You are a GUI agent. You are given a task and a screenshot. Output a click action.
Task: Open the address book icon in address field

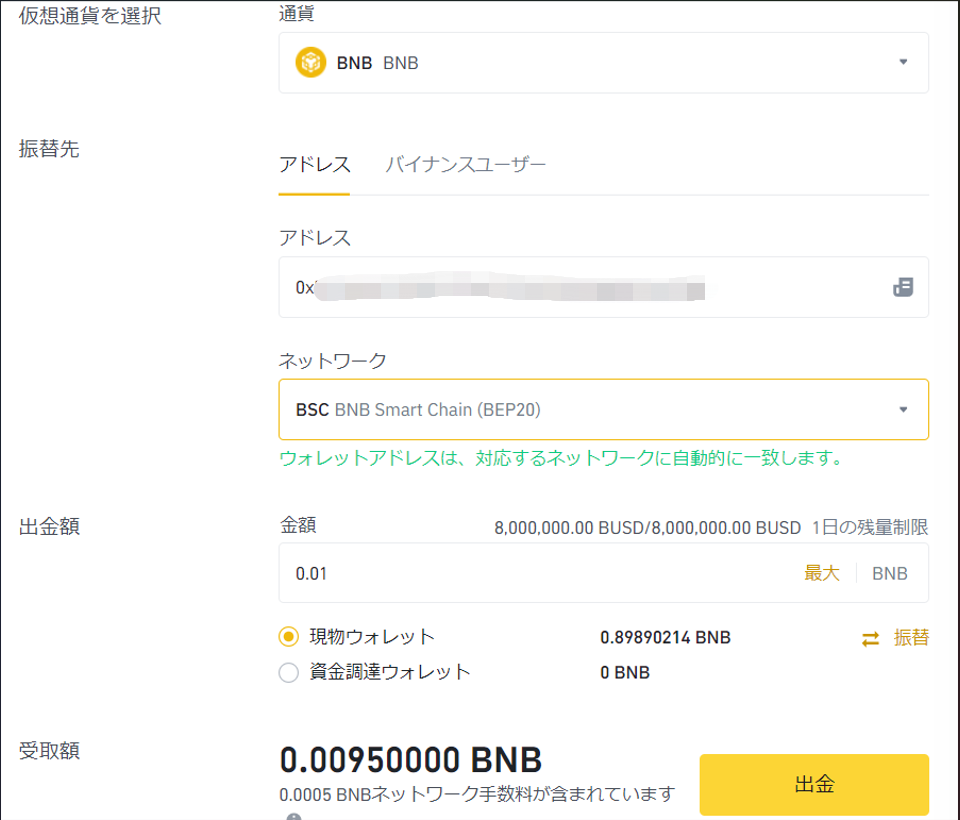pos(903,287)
